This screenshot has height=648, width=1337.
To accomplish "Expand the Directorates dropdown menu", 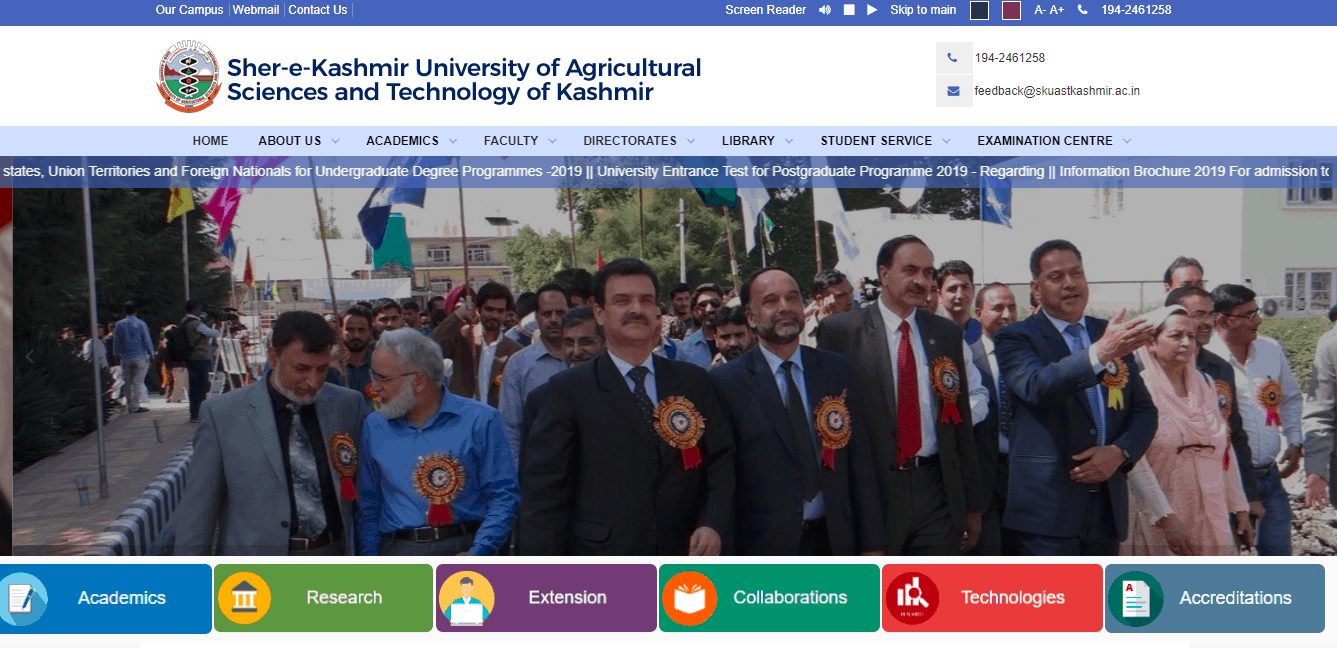I will click(x=639, y=141).
